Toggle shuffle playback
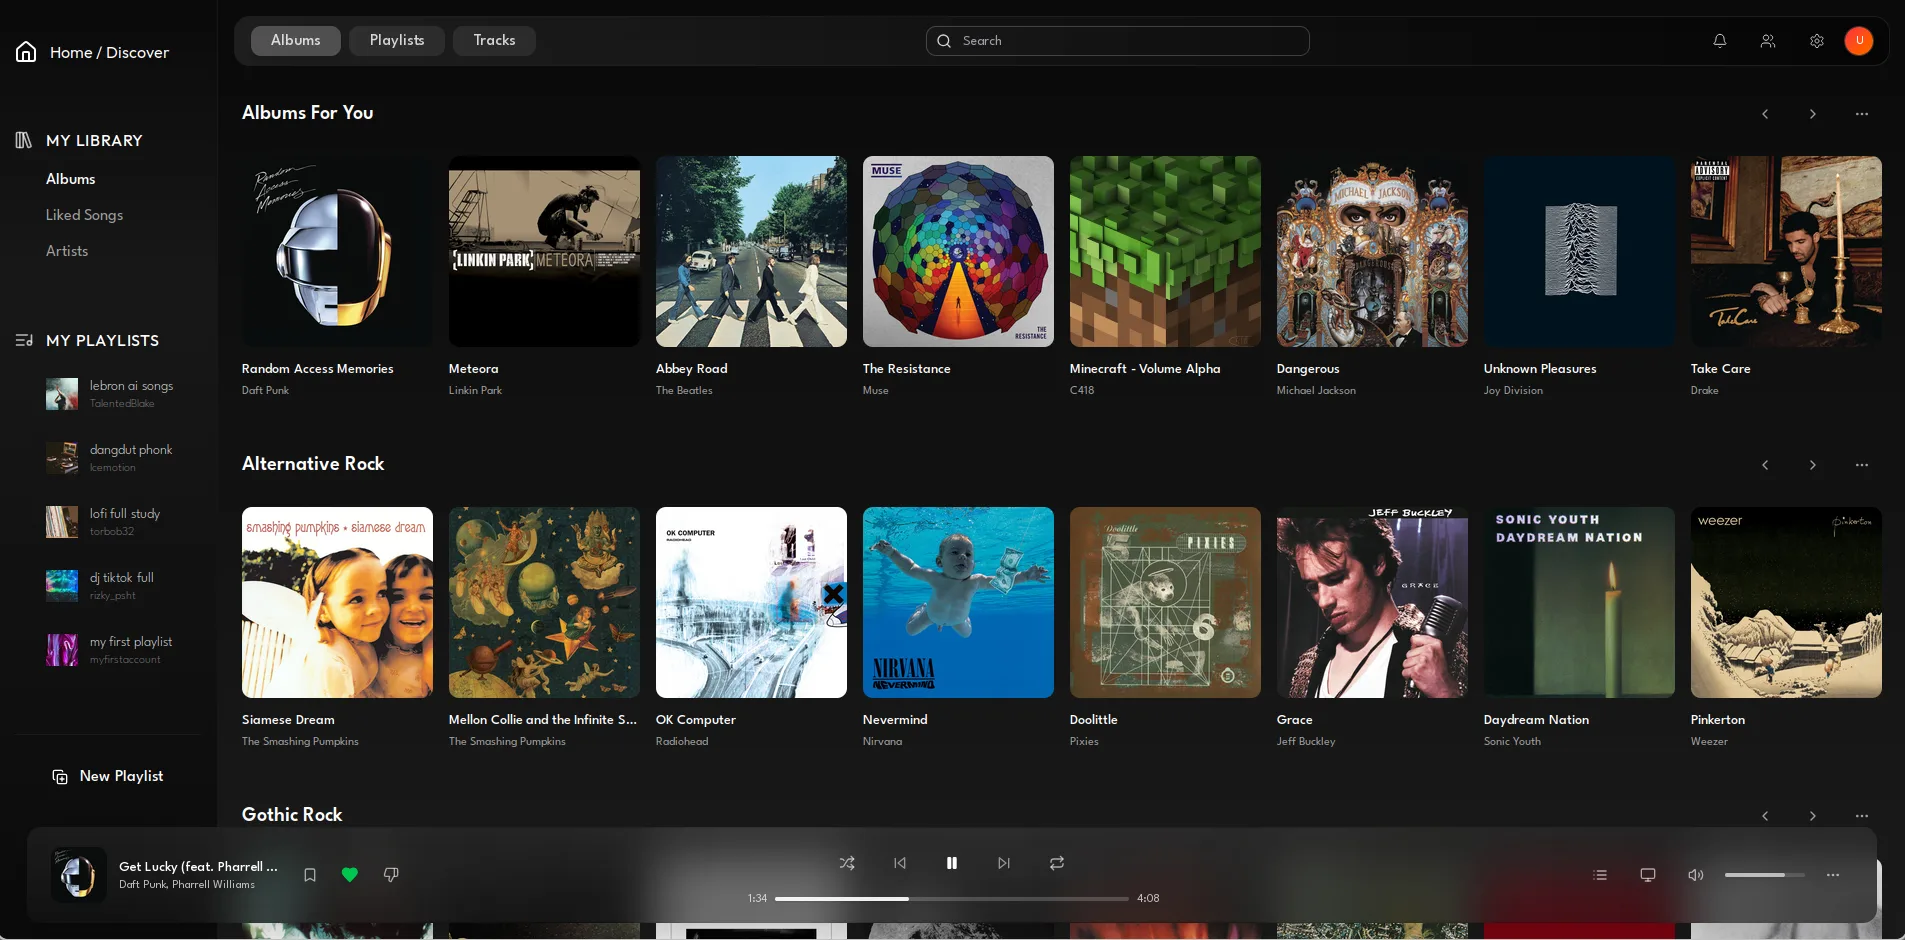 847,863
